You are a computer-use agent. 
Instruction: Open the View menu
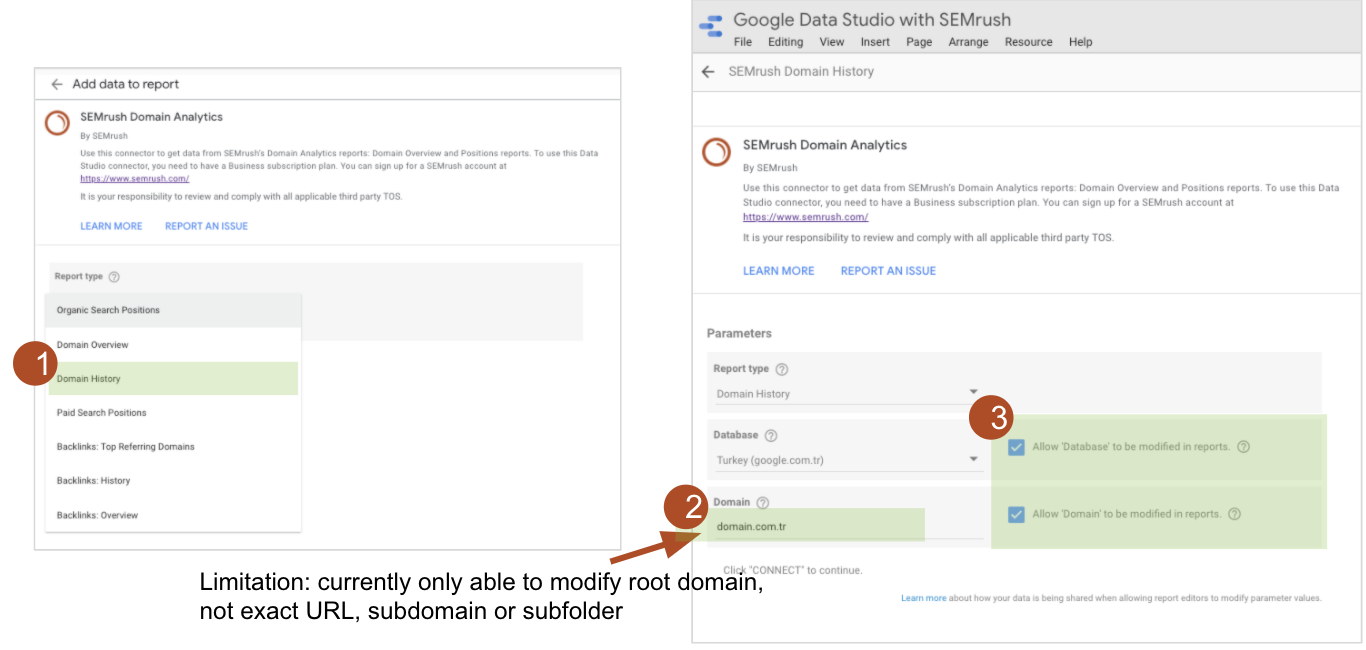[832, 42]
